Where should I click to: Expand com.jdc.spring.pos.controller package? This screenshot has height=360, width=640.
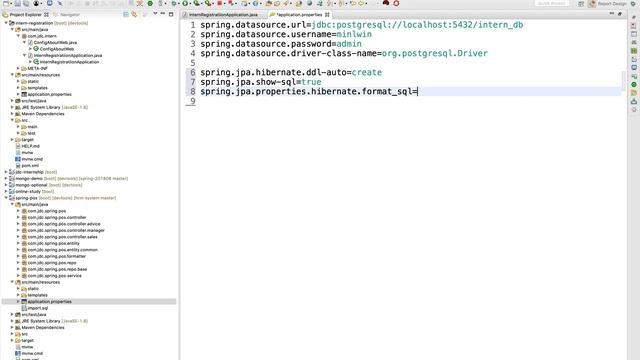click(18, 218)
